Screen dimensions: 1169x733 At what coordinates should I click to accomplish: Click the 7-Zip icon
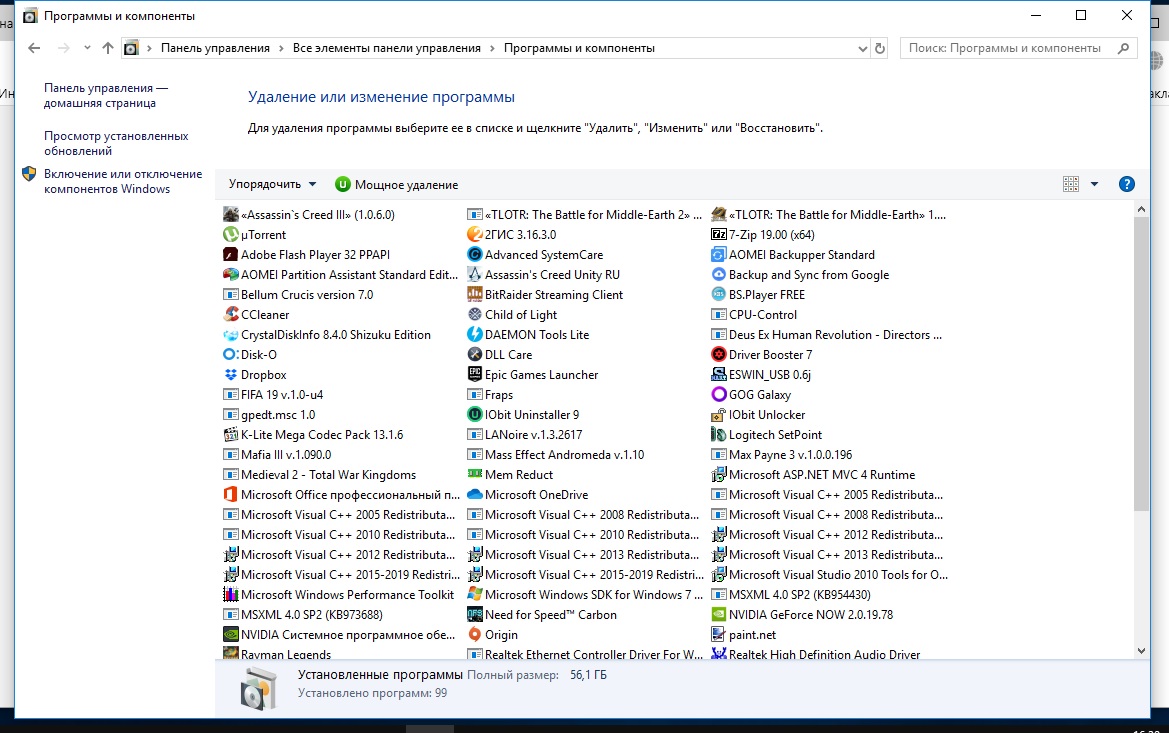(x=719, y=234)
